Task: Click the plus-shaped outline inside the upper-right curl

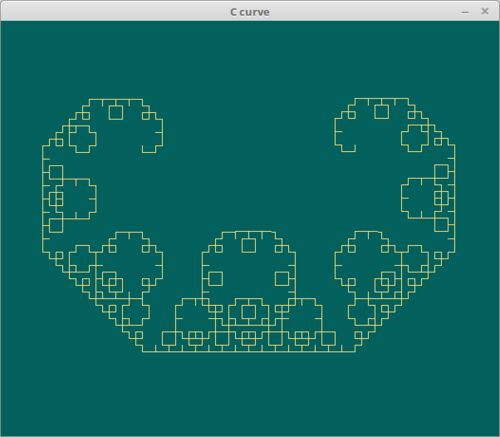Action: [415, 138]
